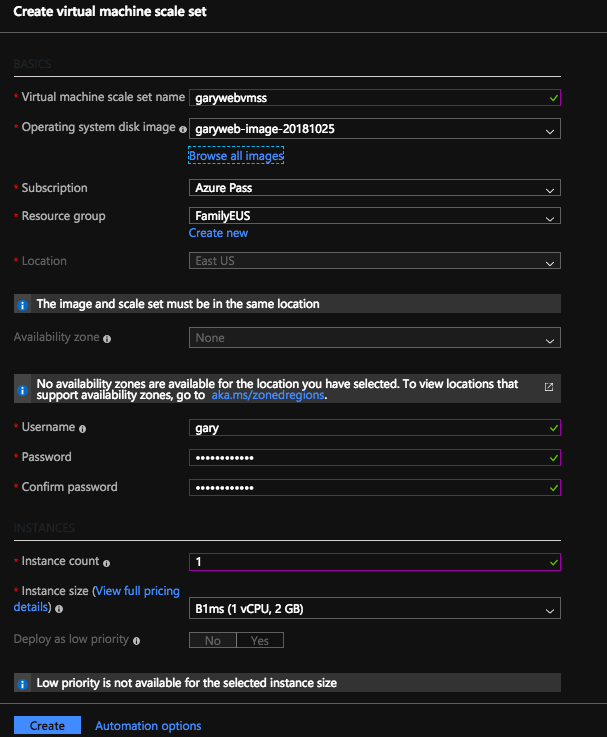Click info icon beside Deploy as low priority
The height and width of the screenshot is (737, 607).
tap(136, 640)
